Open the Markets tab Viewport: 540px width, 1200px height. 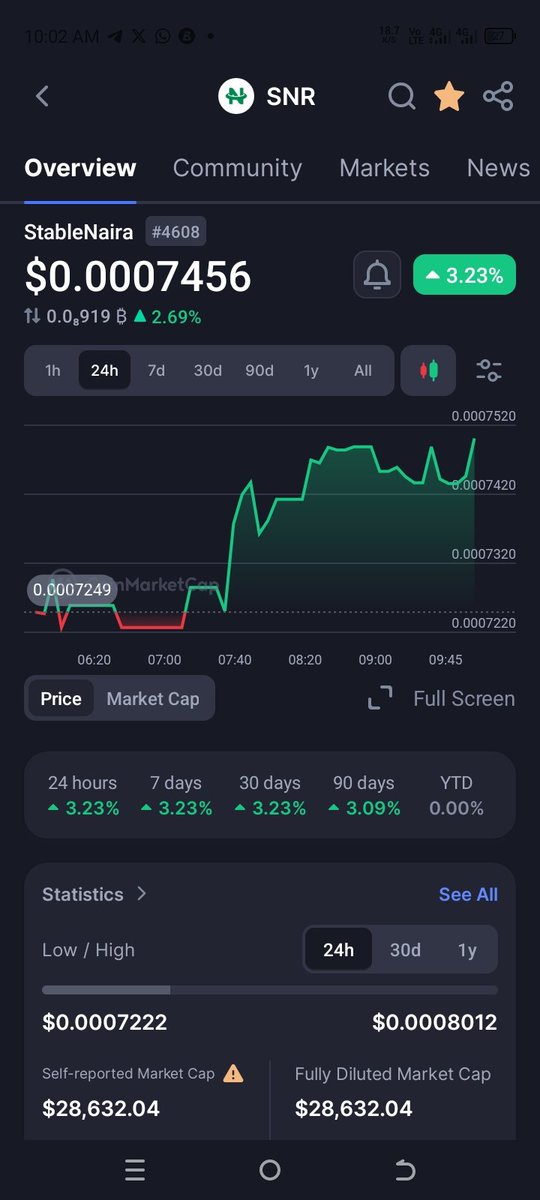[384, 168]
